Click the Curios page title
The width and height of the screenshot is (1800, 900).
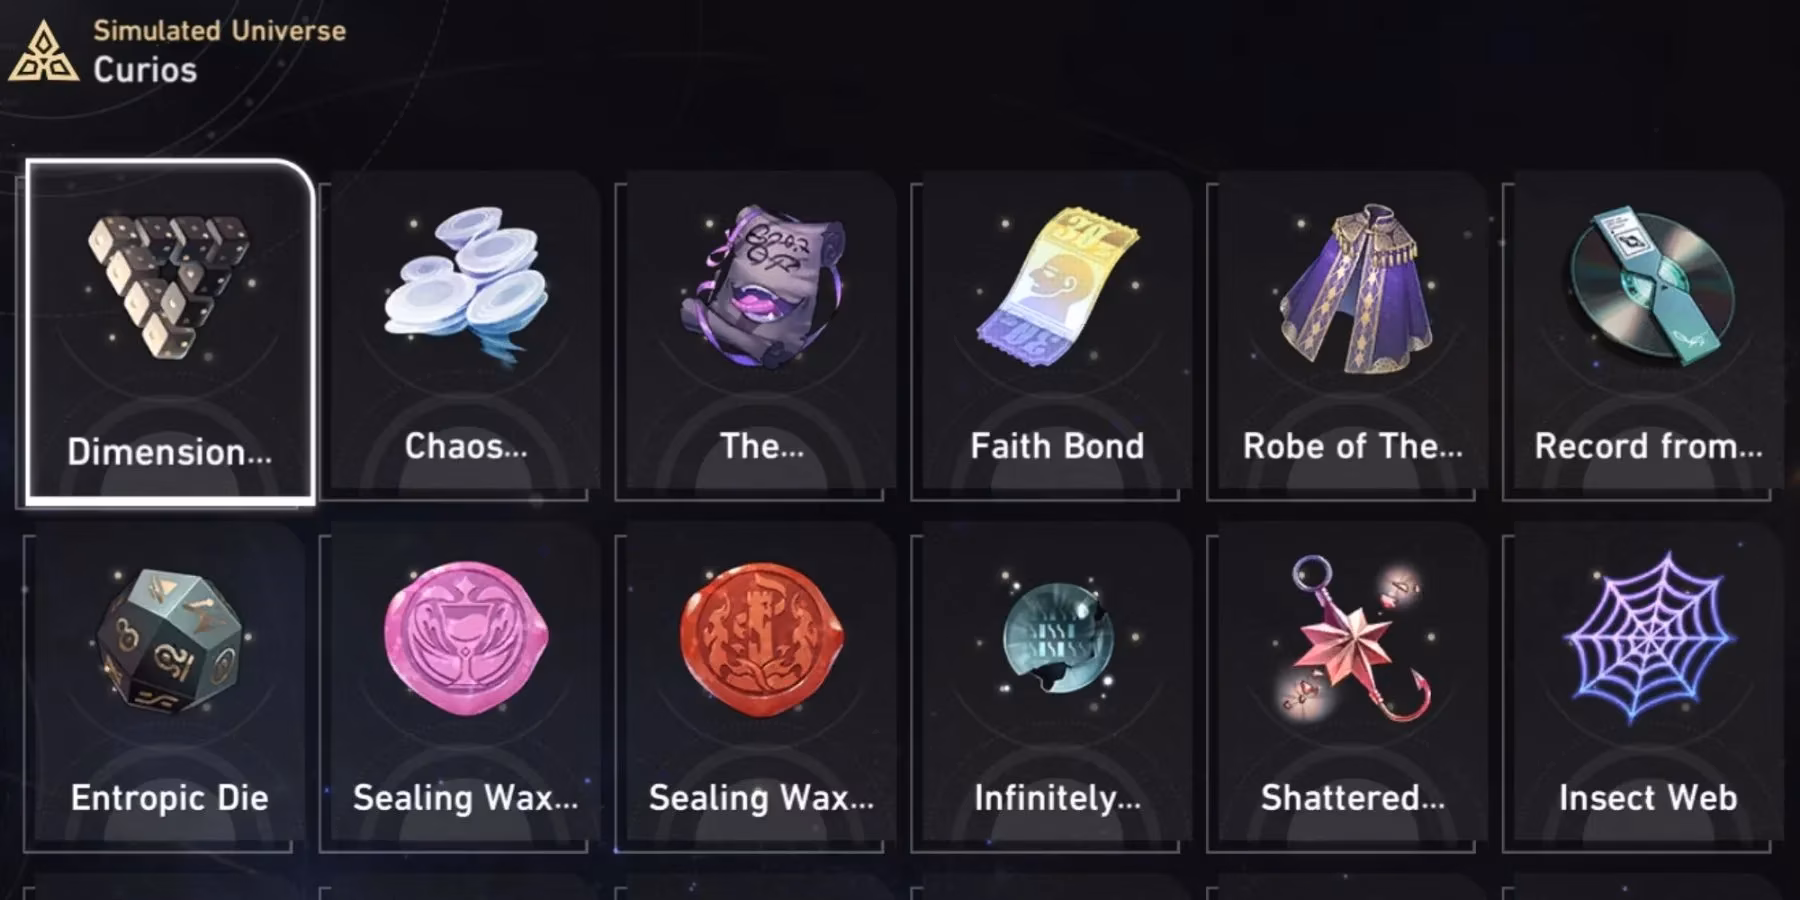pos(145,70)
